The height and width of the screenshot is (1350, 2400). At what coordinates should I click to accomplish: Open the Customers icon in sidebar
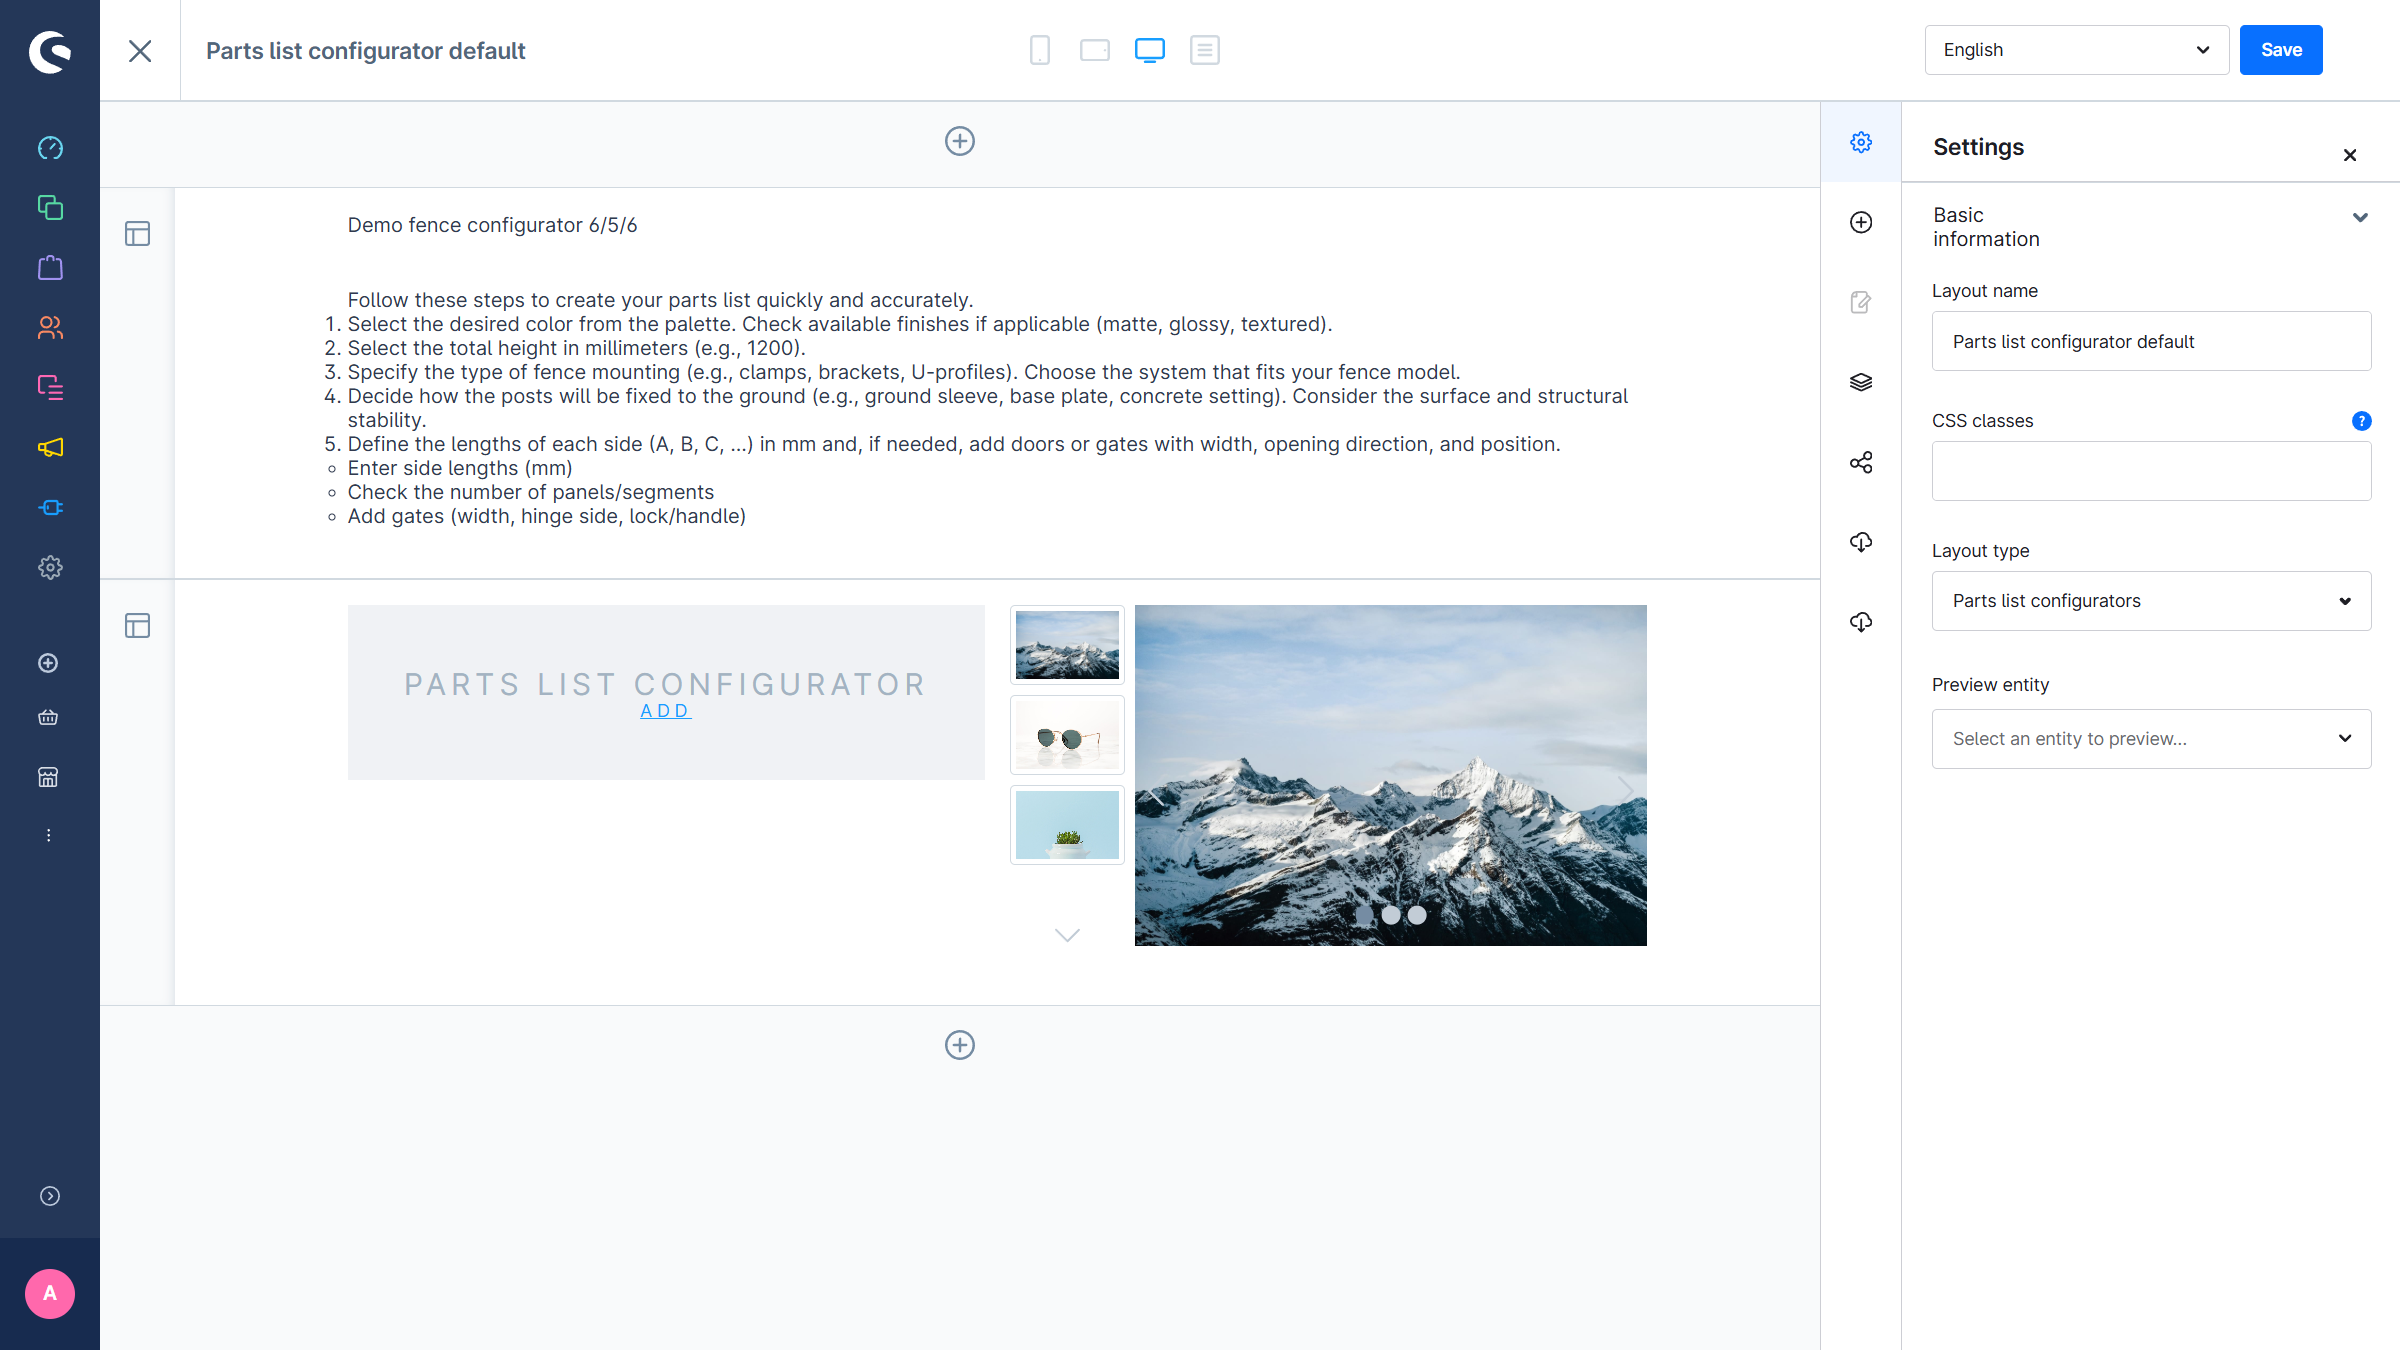[x=50, y=327]
